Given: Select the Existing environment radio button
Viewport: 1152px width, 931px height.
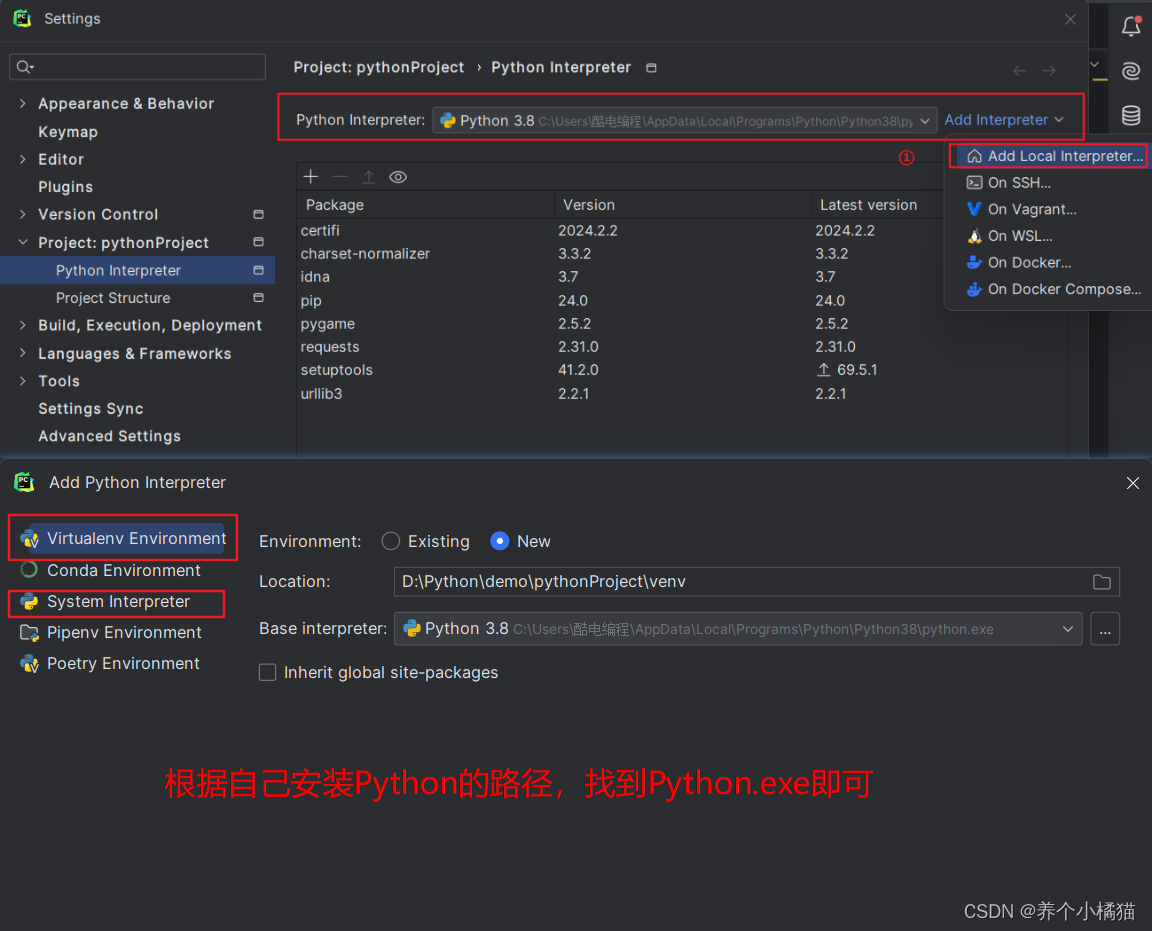Looking at the screenshot, I should (391, 542).
